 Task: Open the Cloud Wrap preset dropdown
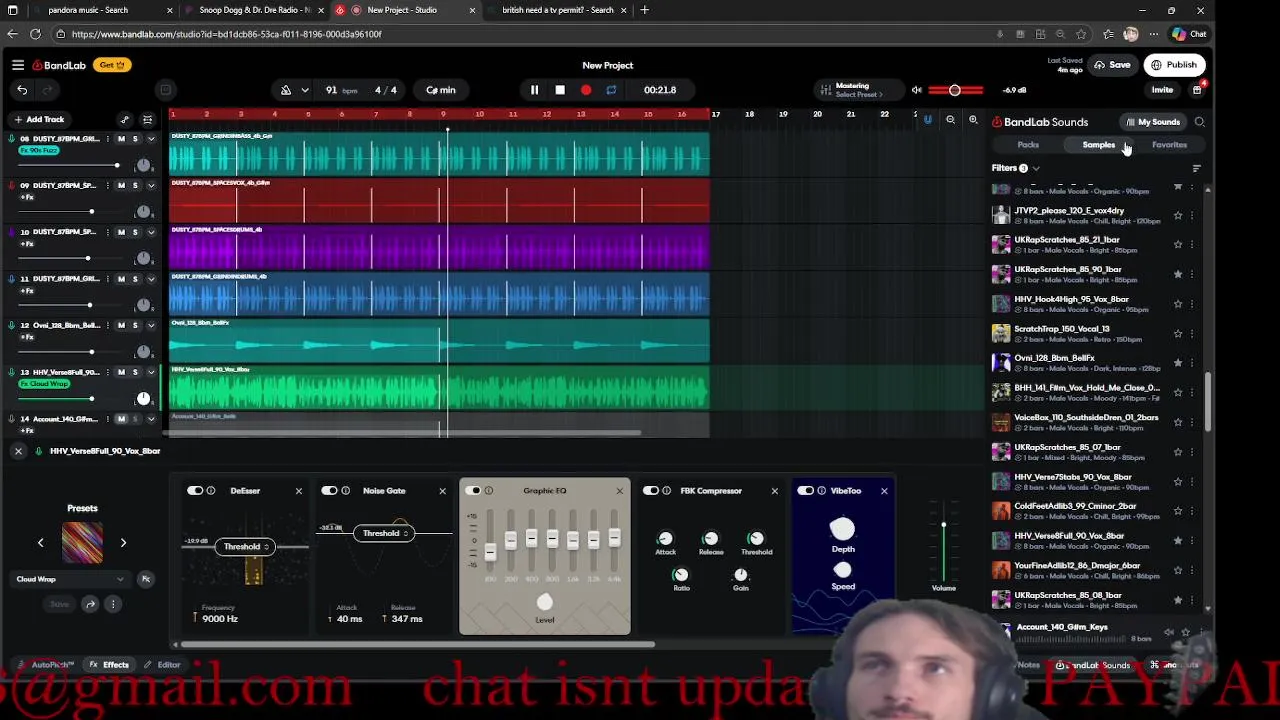[x=70, y=579]
